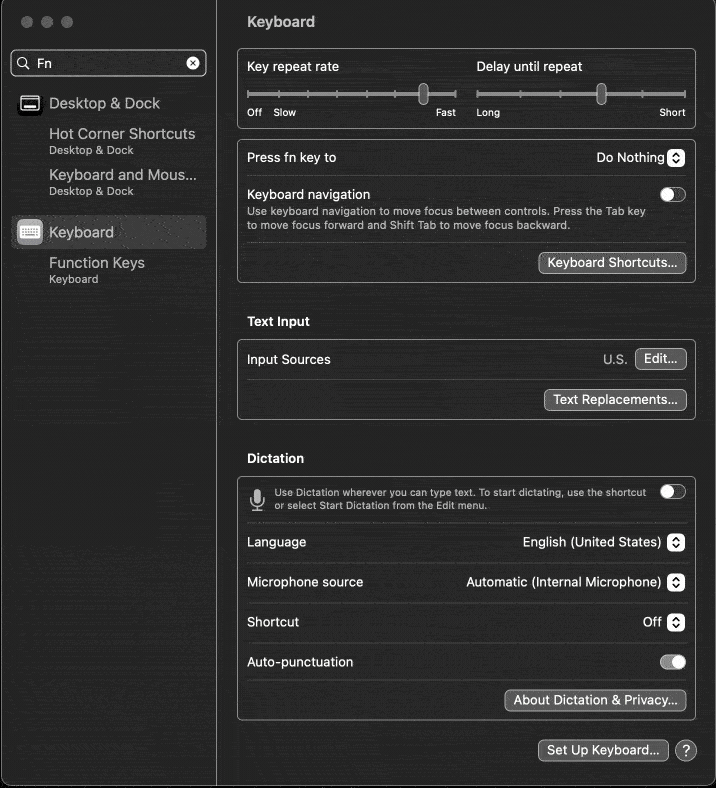The height and width of the screenshot is (788, 716).
Task: Click Edit for Input Sources
Action: [660, 359]
